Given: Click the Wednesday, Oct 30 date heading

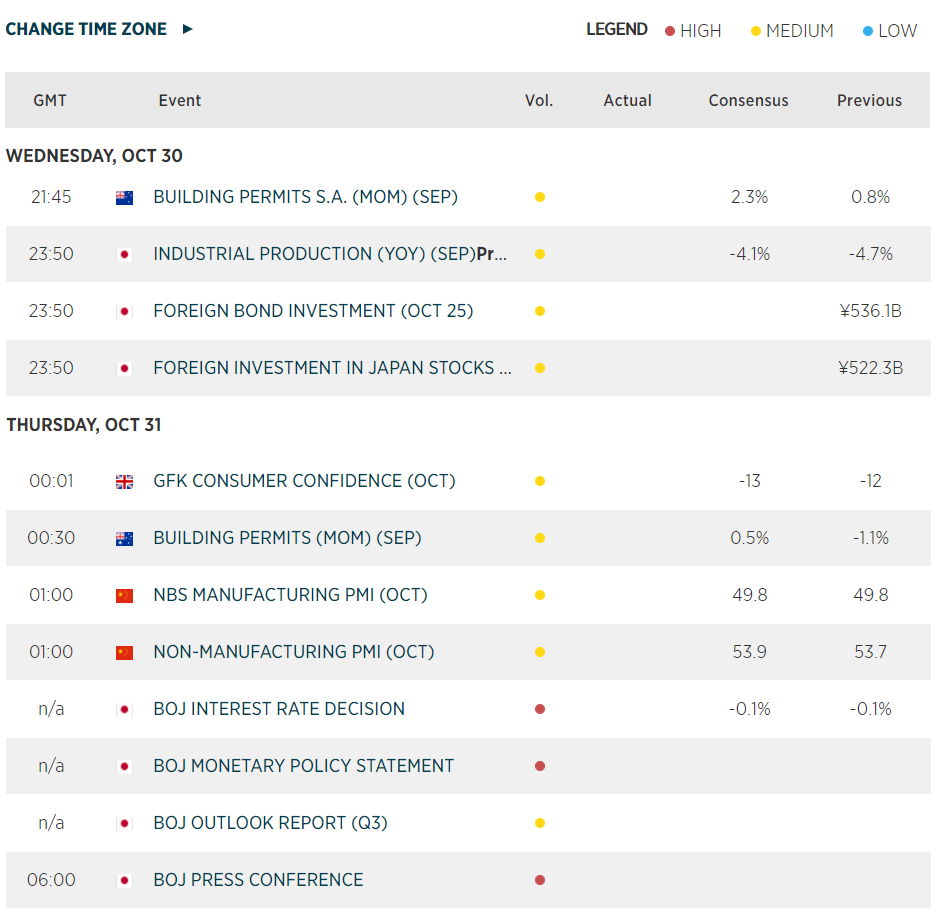Looking at the screenshot, I should (x=94, y=156).
